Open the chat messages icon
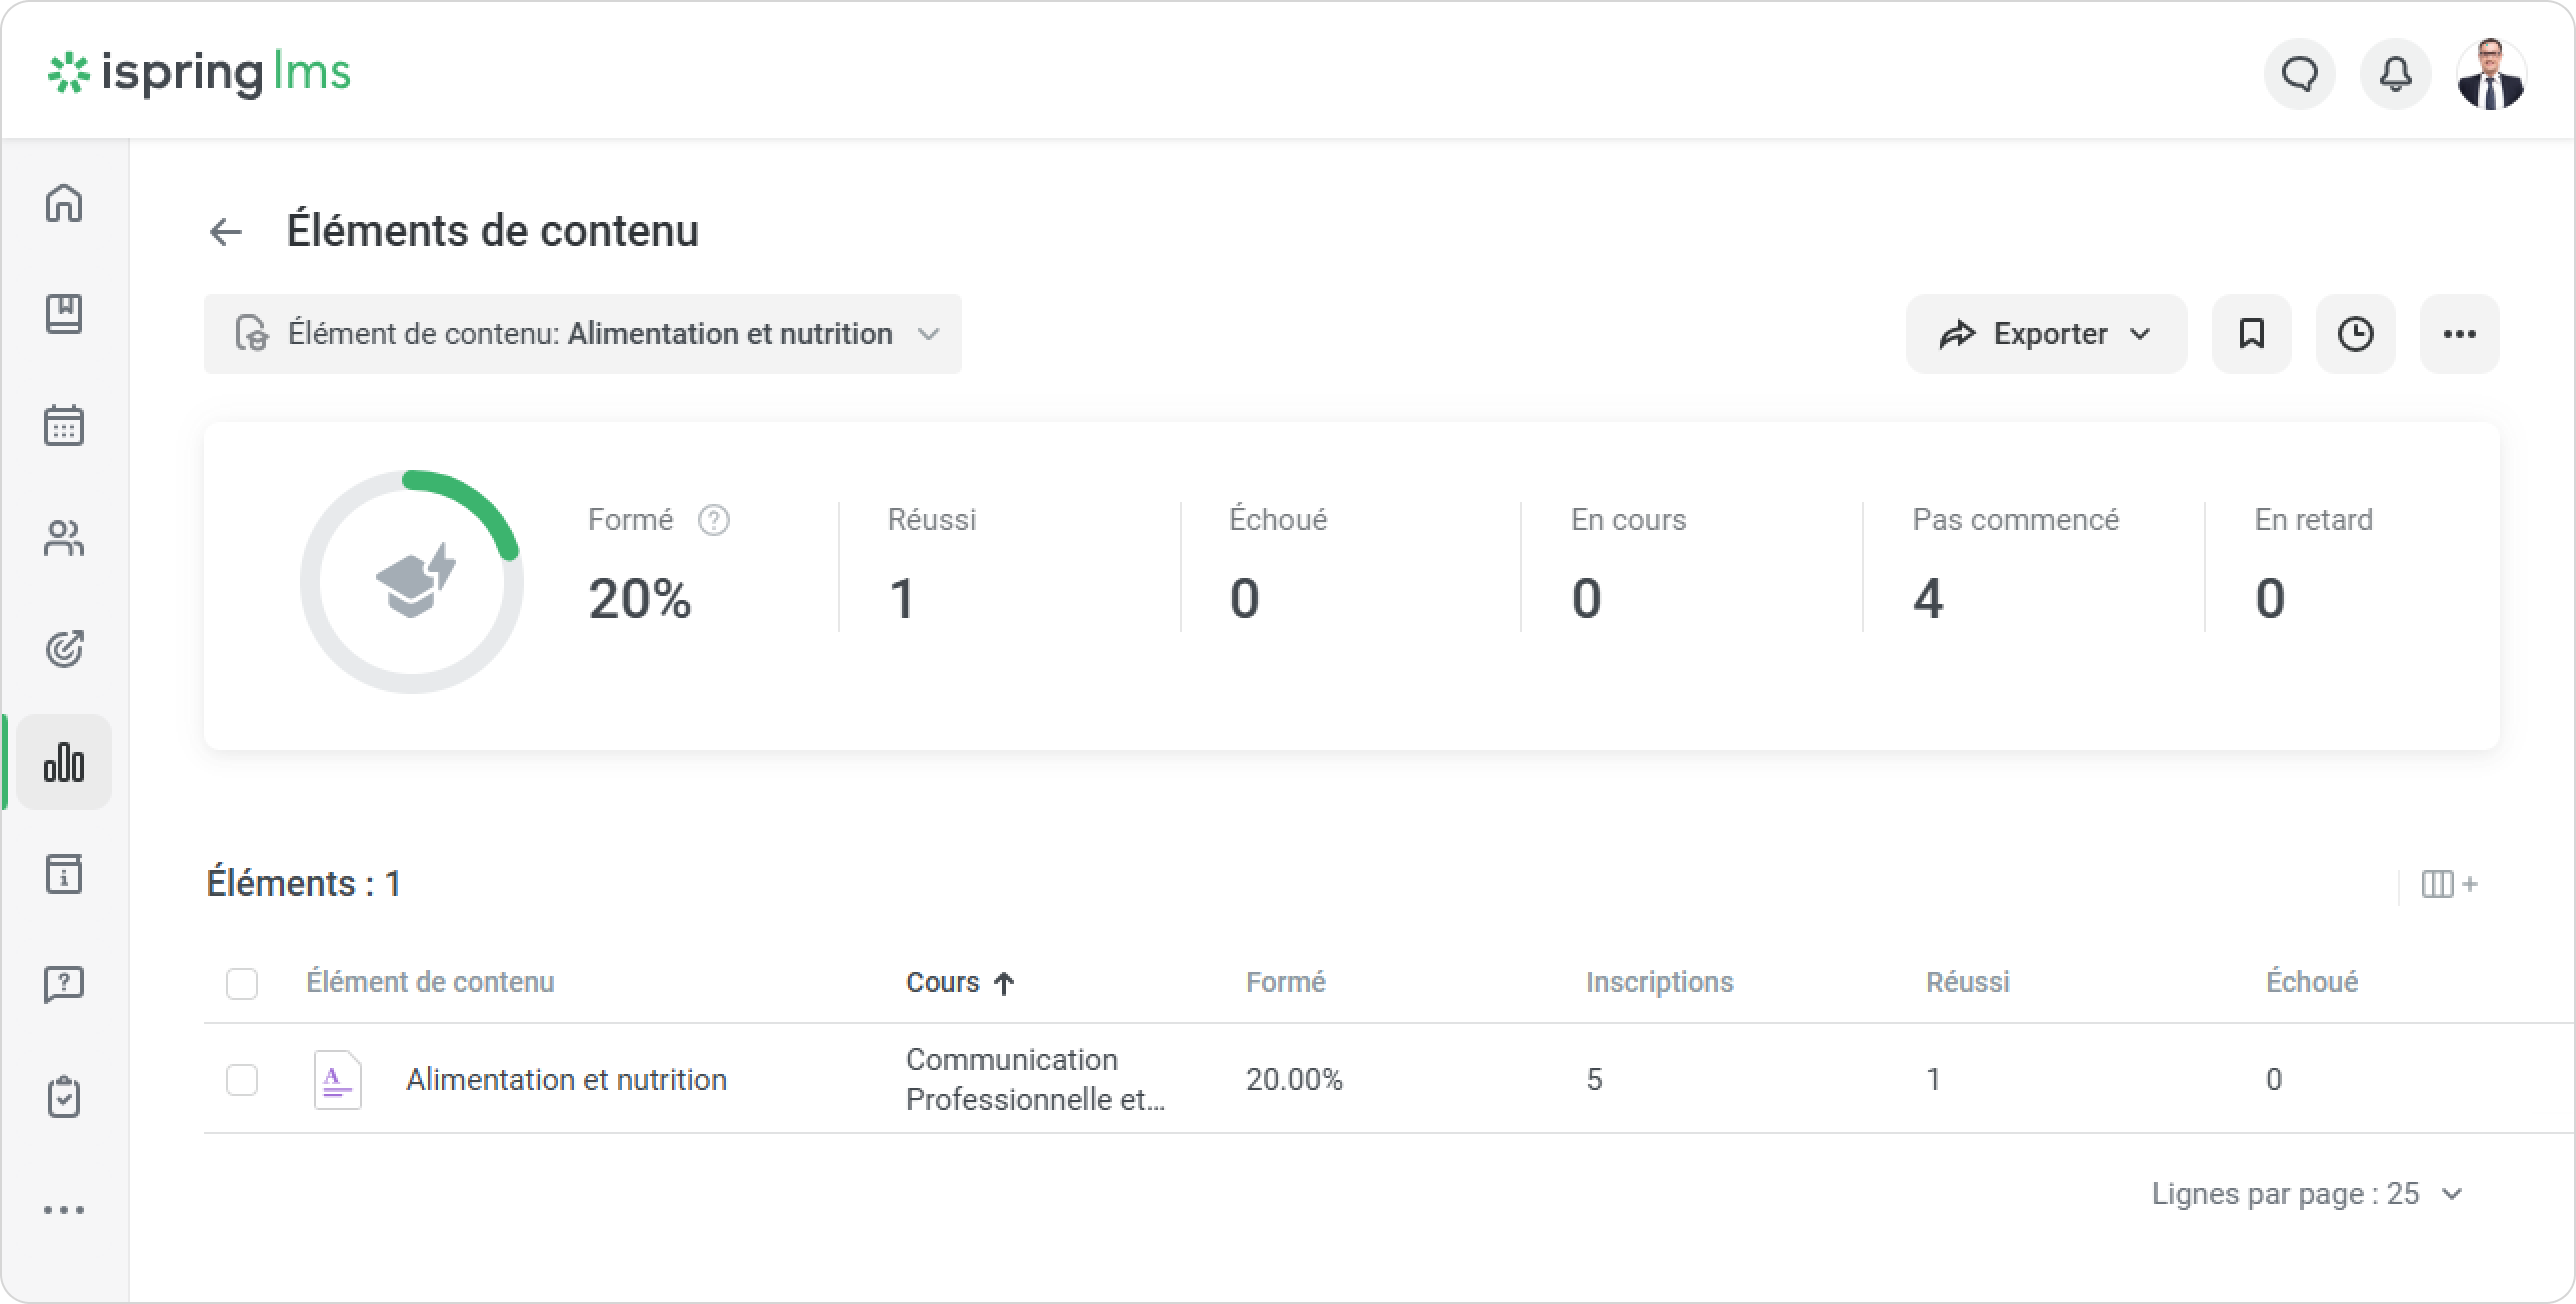2576x1304 pixels. pyautogui.click(x=2299, y=74)
